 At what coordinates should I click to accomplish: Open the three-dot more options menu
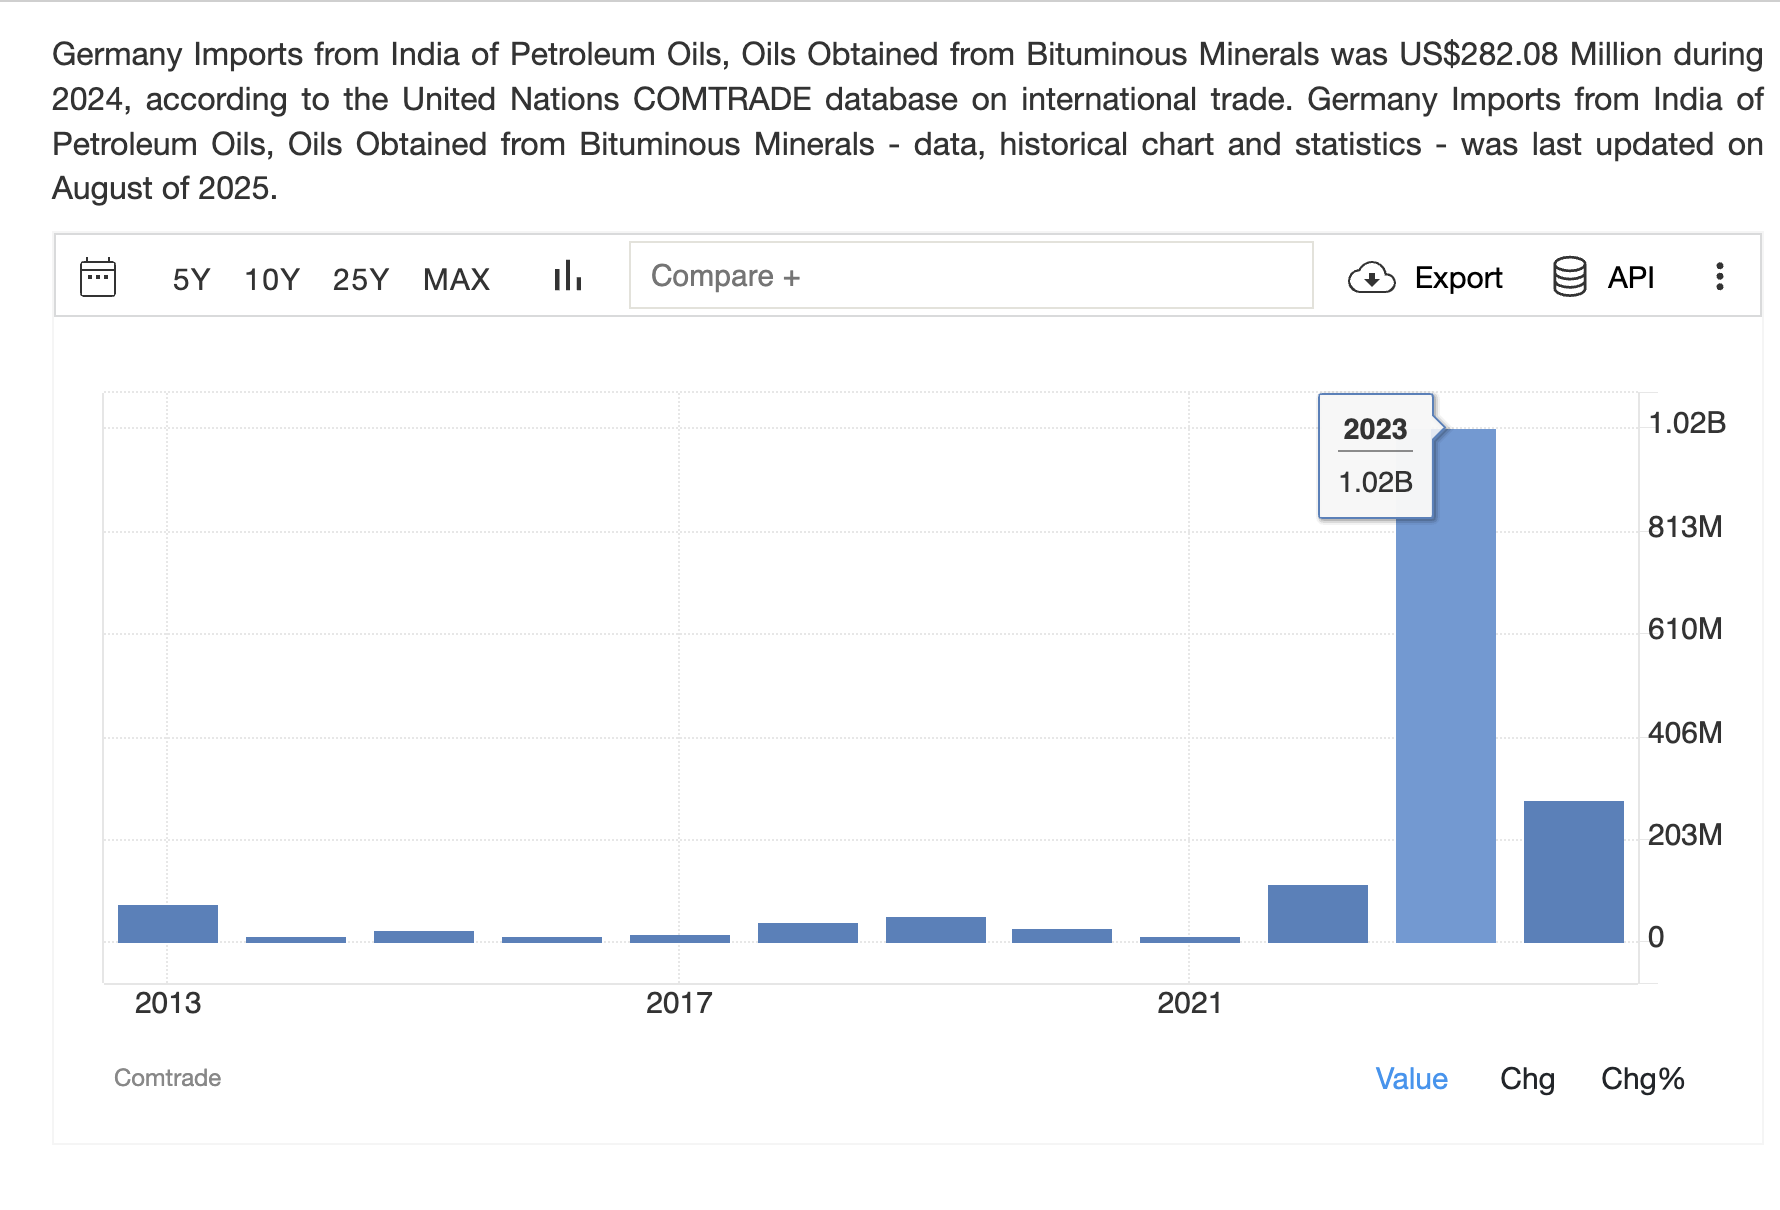[x=1719, y=277]
